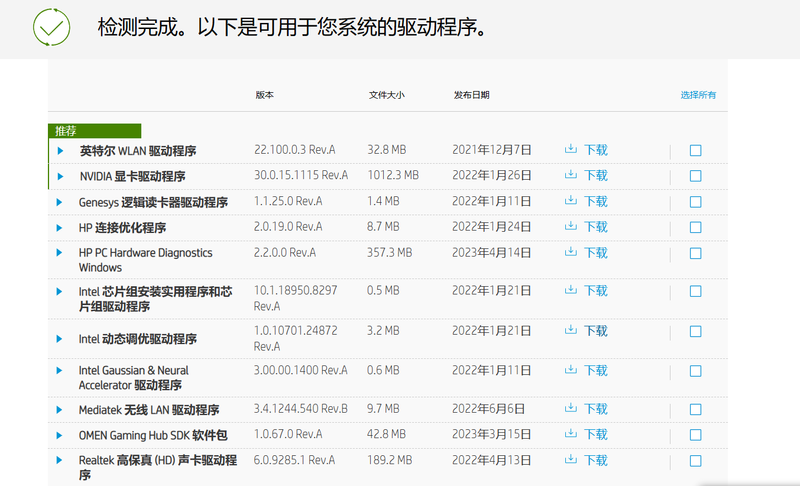Tick the NVIDIA 显卡驱动程序 checkbox
Viewport: 800px width, 486px height.
696,176
